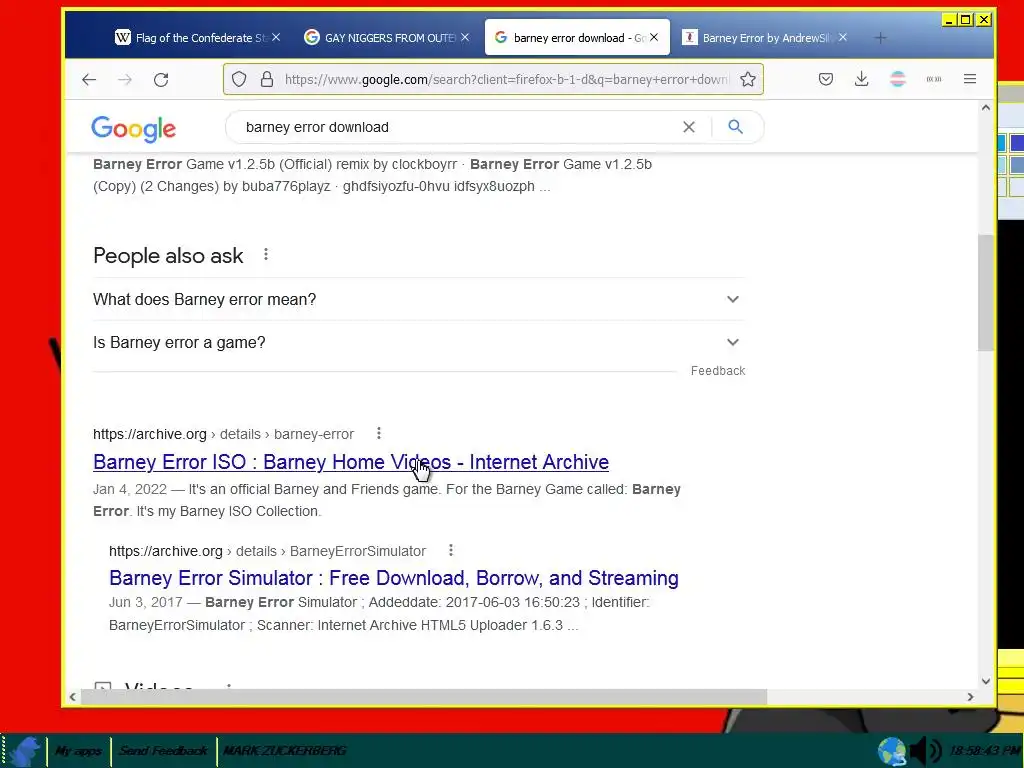
Task: Open the Save to Pocket icon
Action: click(825, 80)
